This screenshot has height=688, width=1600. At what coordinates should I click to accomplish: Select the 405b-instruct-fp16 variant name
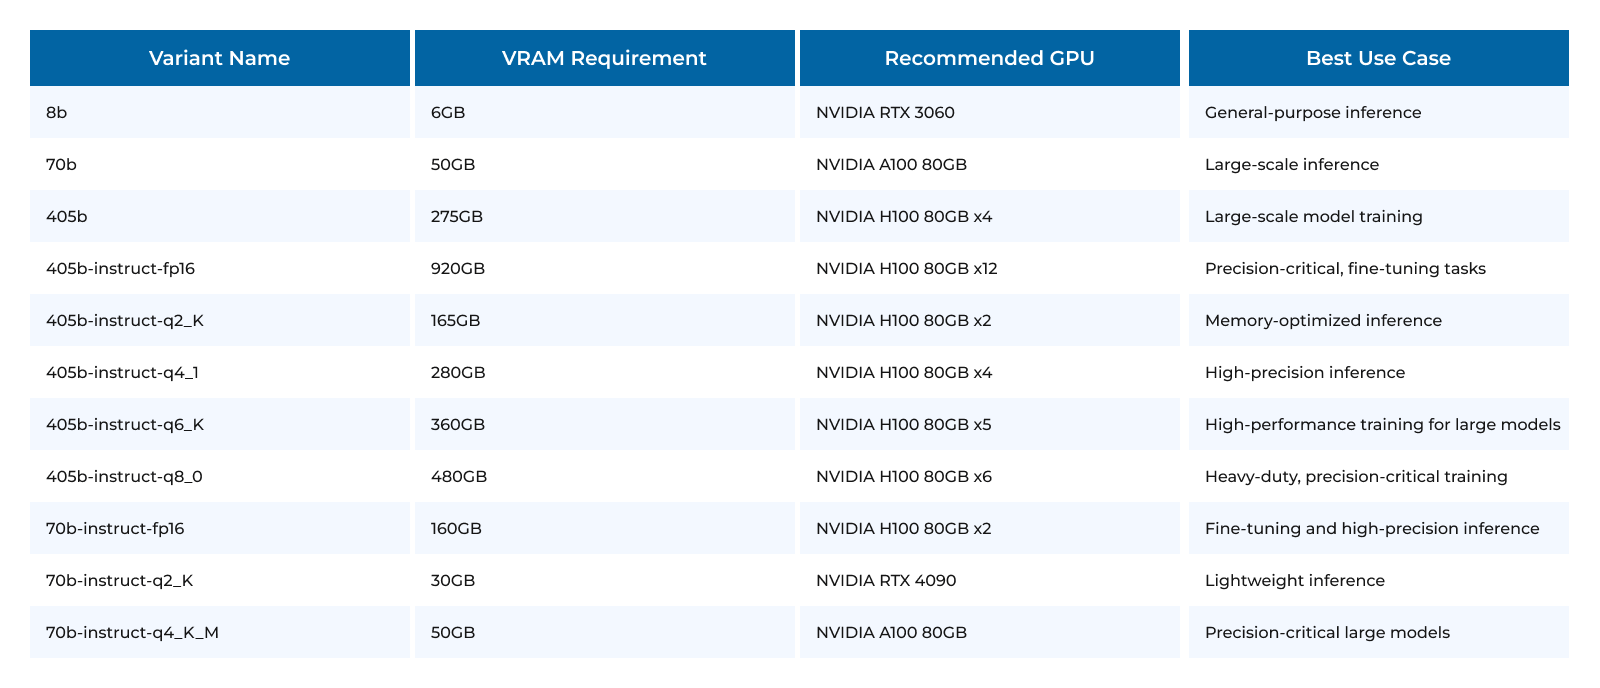(x=120, y=269)
